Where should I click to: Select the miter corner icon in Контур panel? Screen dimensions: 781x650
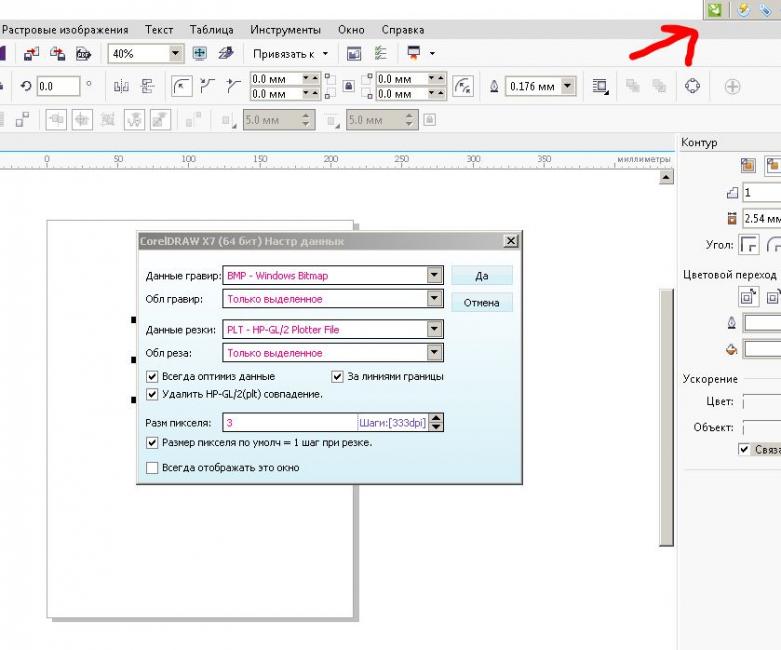point(747,245)
